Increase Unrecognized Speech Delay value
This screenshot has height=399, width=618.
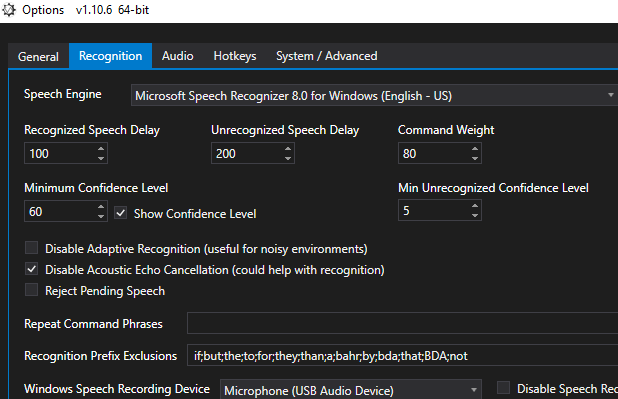288,149
